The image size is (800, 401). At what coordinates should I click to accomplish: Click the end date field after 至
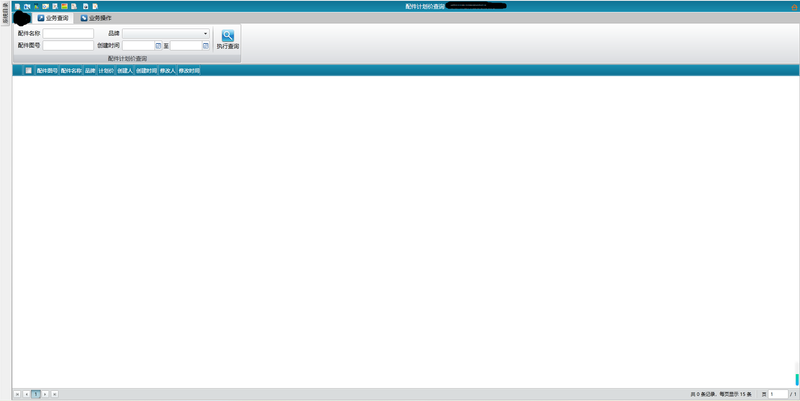coord(186,45)
